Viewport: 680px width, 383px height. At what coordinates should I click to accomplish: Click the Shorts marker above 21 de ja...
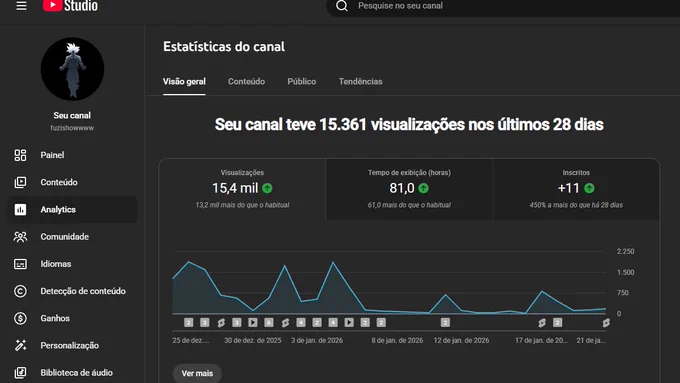tap(606, 323)
